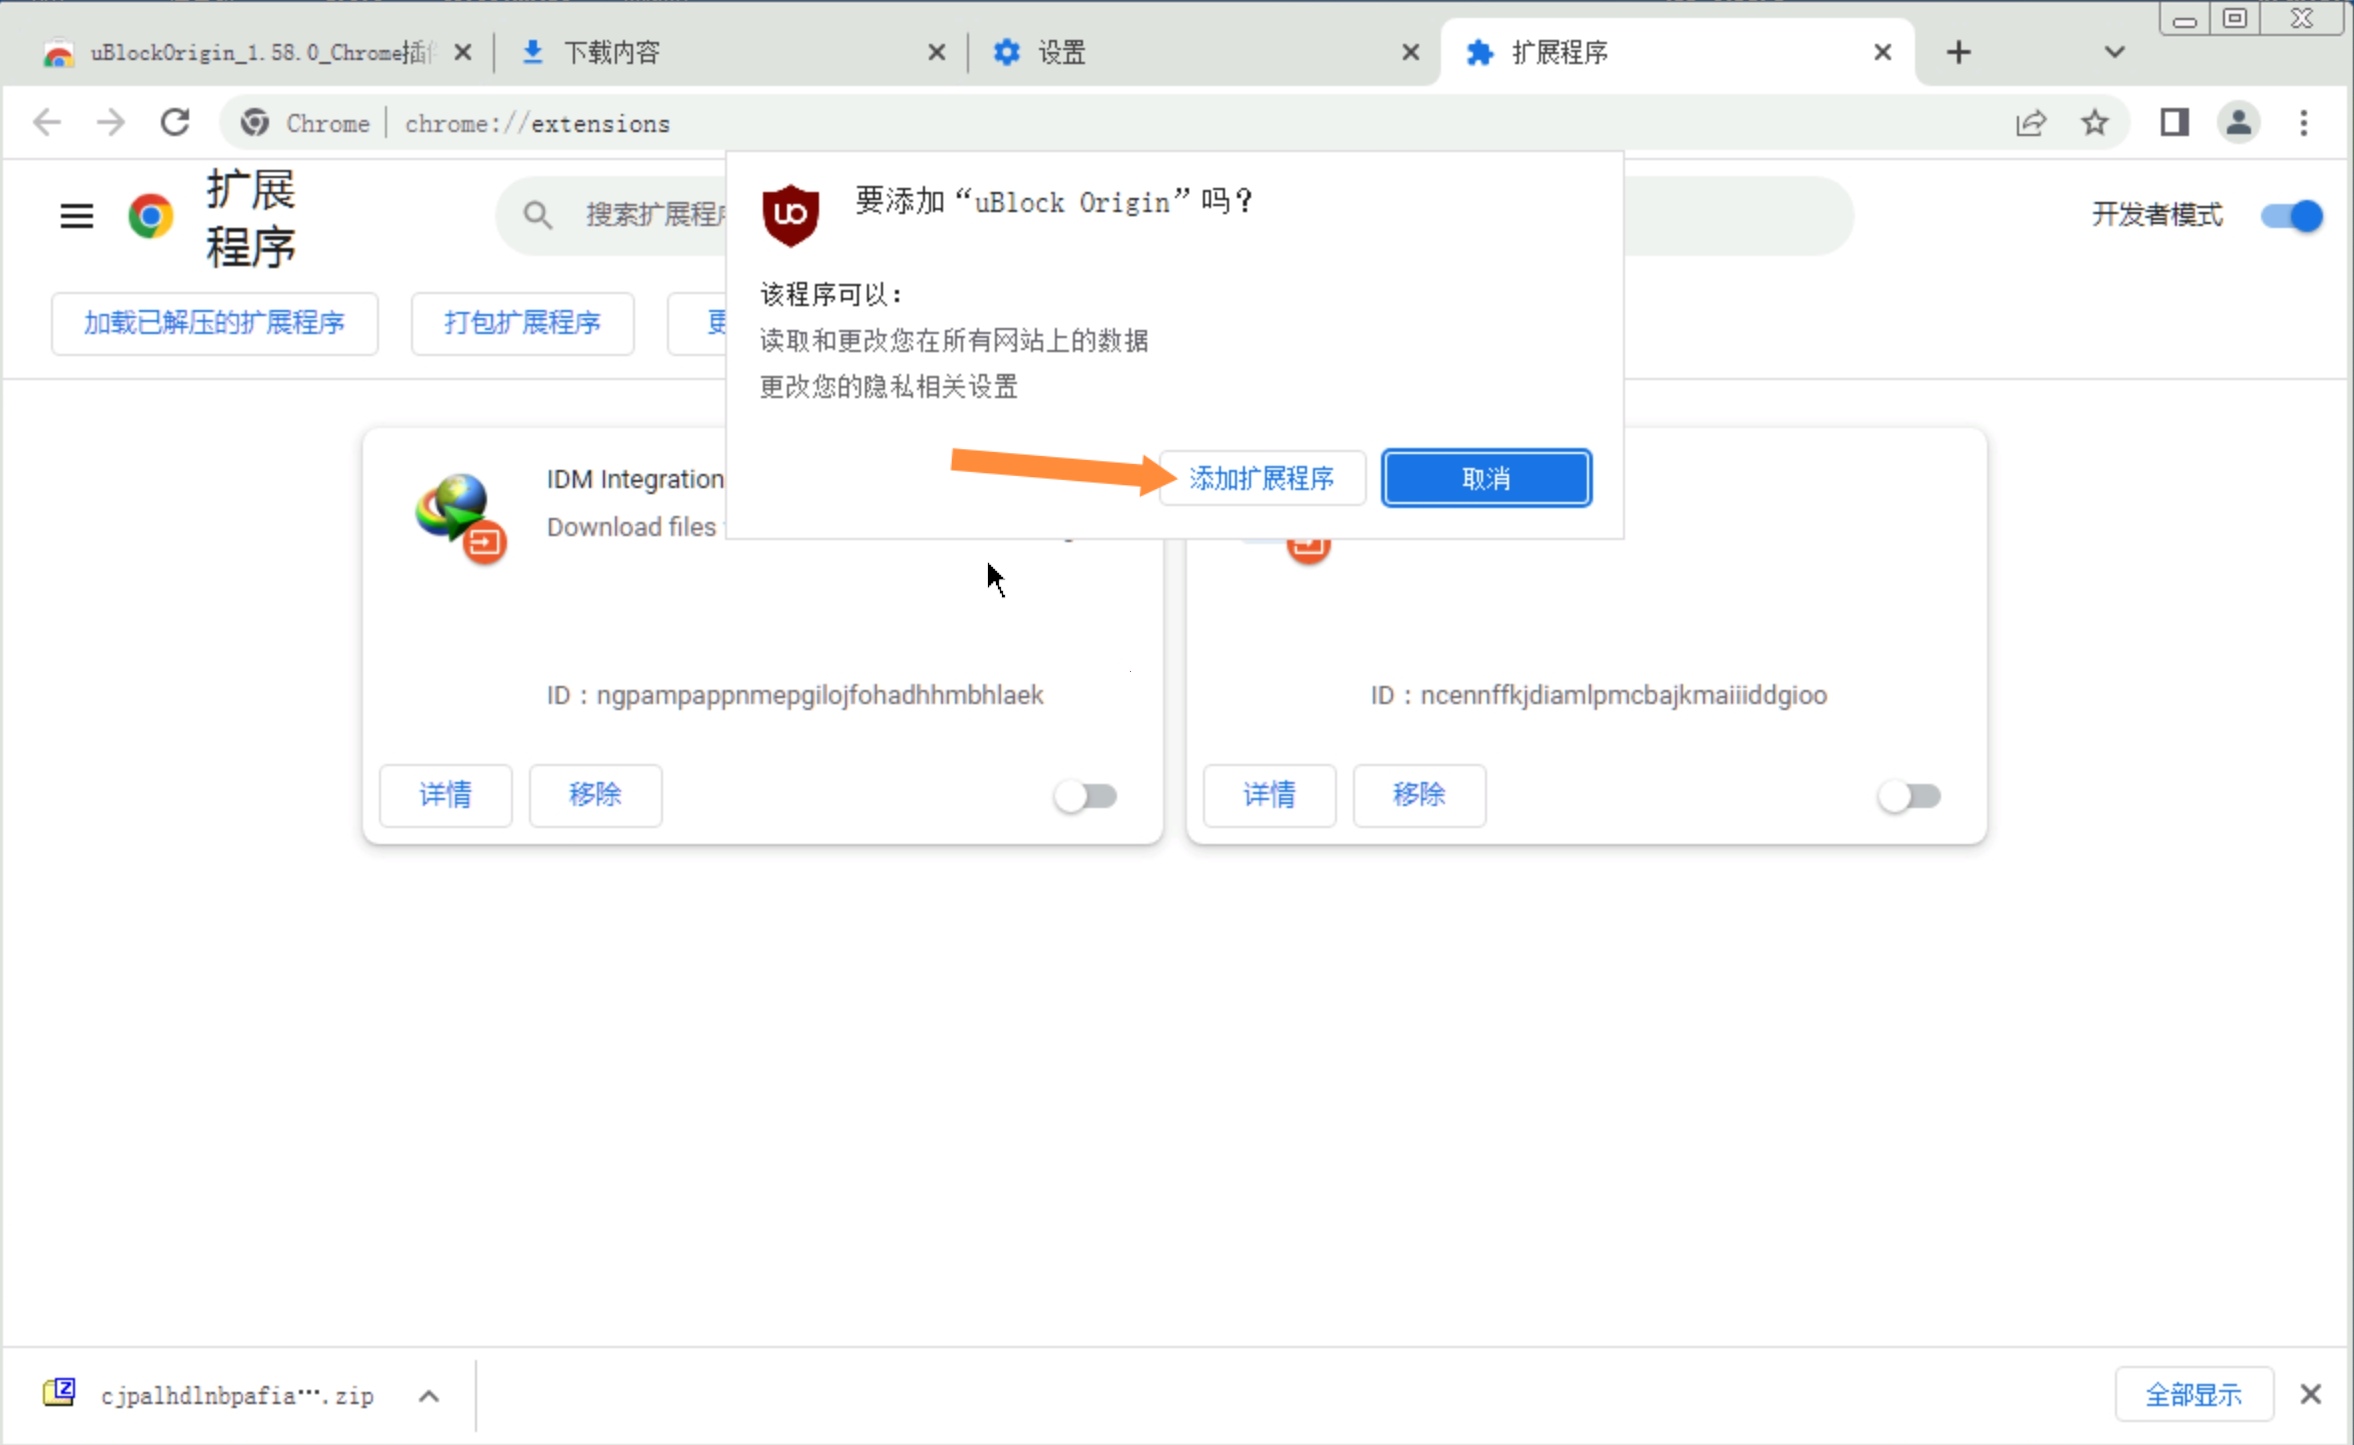This screenshot has width=2354, height=1445.
Task: Open the user profile avatar icon
Action: point(2239,123)
